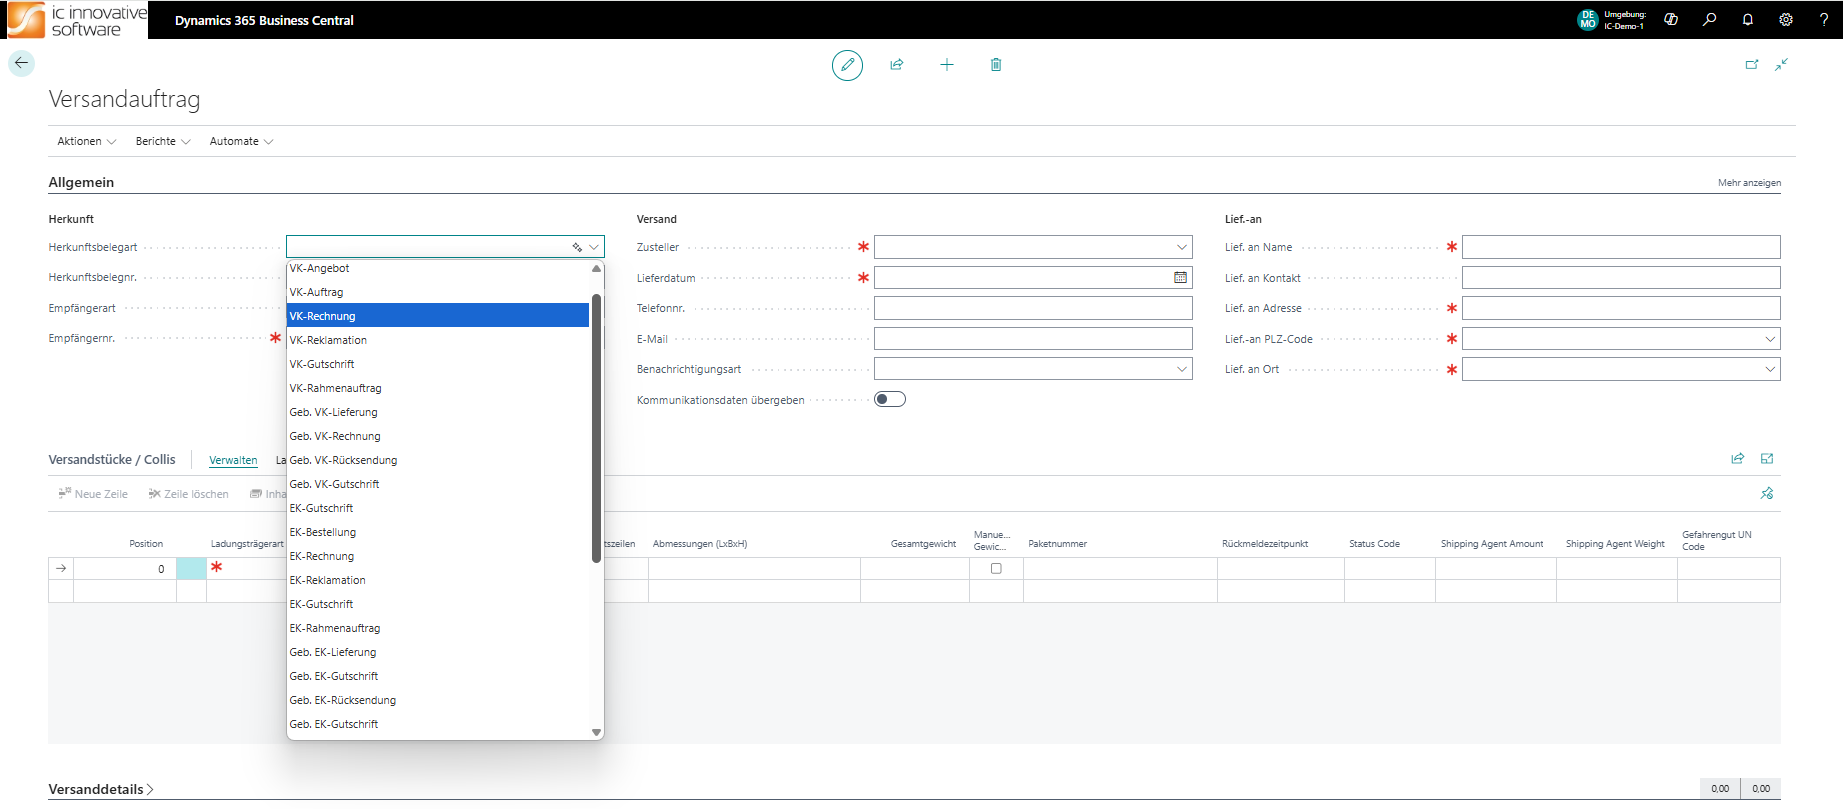Click the trash delete icon
This screenshot has height=809, width=1843.
coord(996,65)
